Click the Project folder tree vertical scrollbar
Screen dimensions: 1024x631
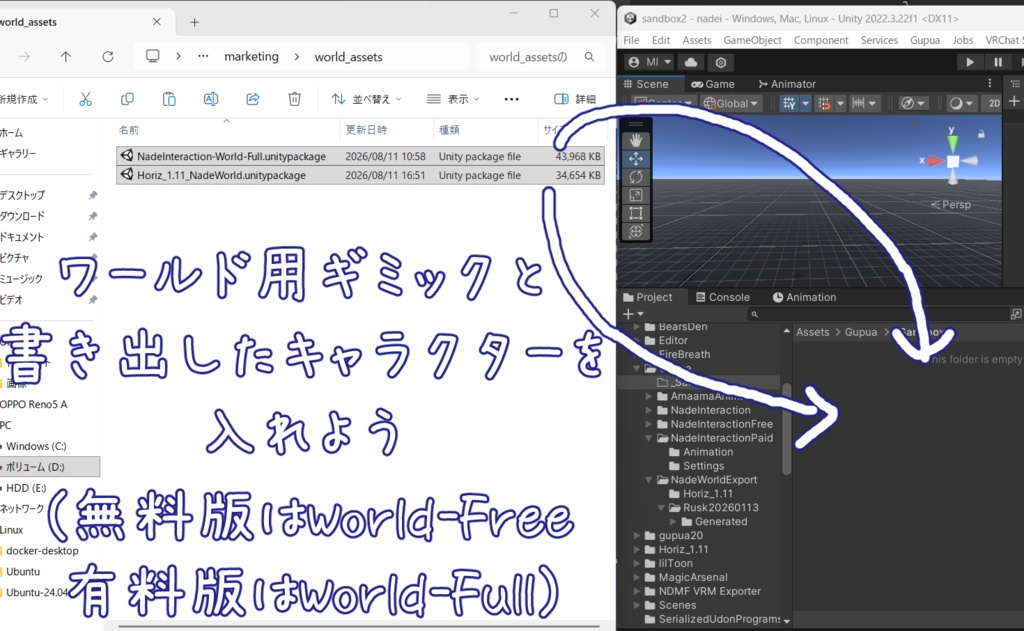tap(786, 428)
